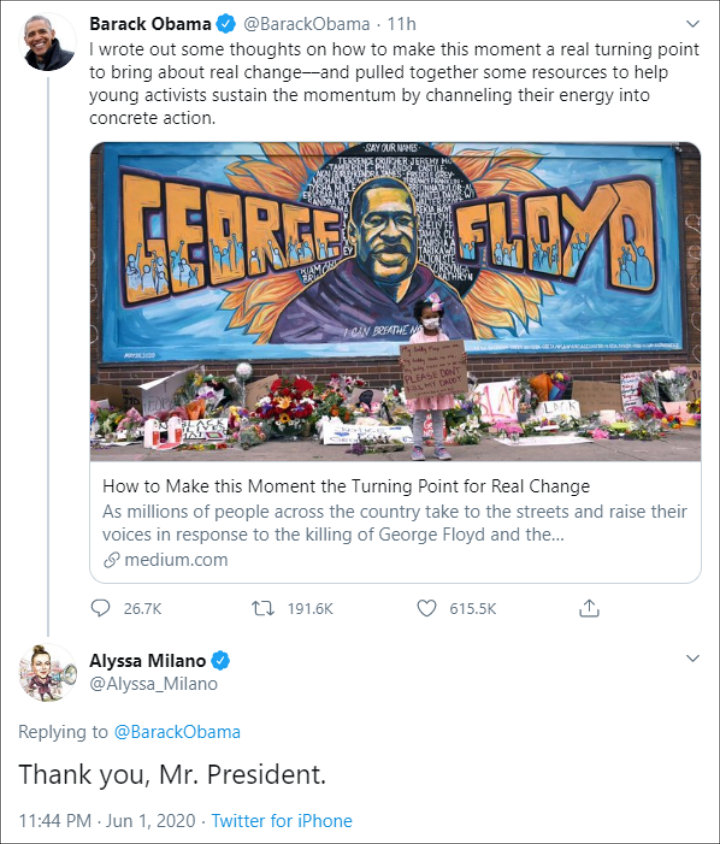Screen dimensions: 720x844
Task: Open Alyssa Milano's cartoon avatar
Action: pos(48,673)
